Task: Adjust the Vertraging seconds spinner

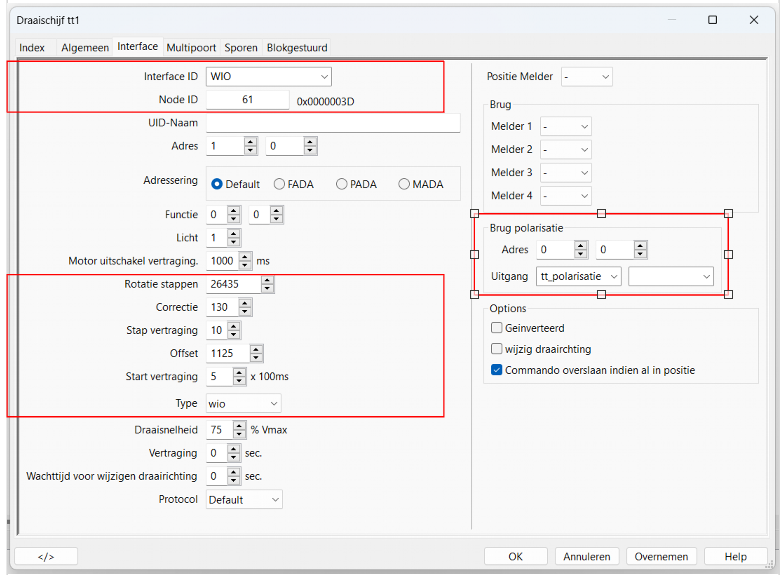Action: (233, 453)
